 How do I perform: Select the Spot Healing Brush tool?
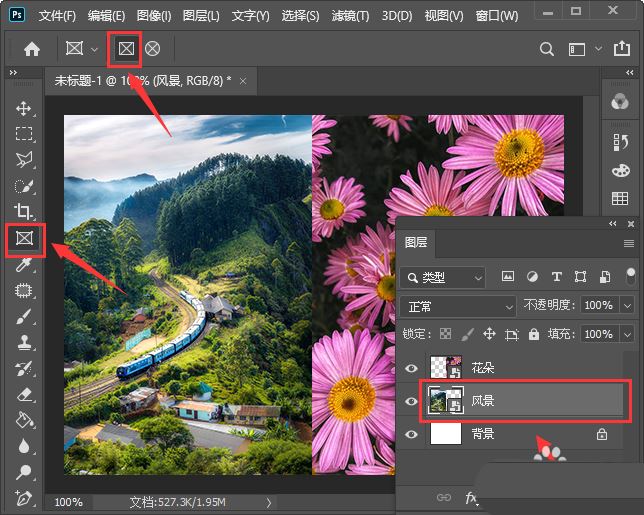(24, 290)
